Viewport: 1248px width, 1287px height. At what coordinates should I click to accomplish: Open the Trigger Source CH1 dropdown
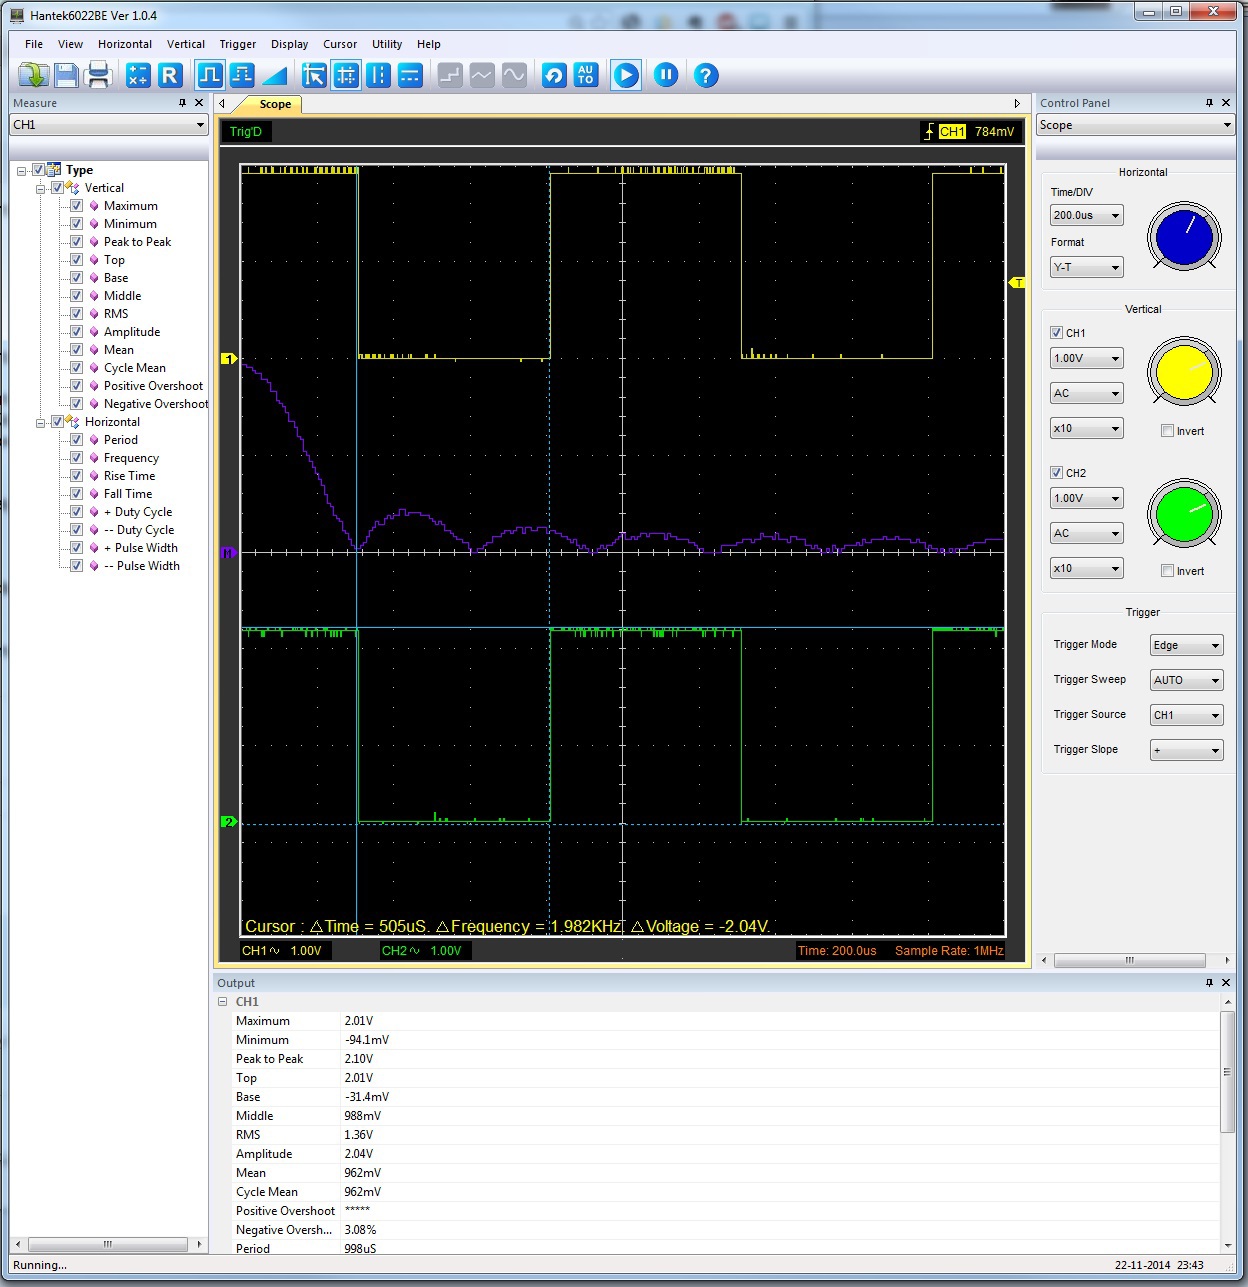[x=1186, y=715]
